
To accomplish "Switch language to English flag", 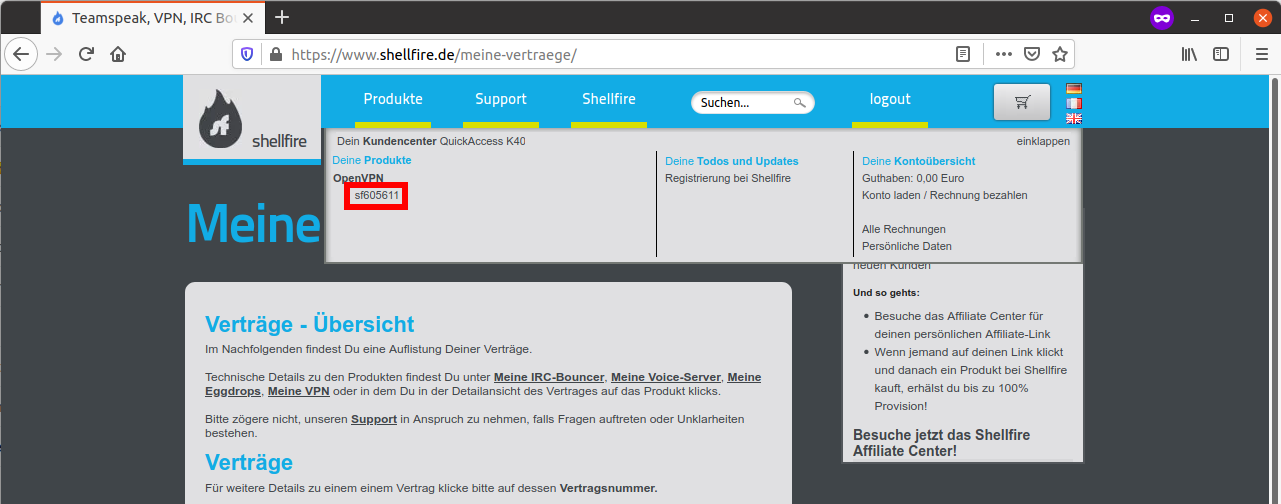I will point(1074,118).
